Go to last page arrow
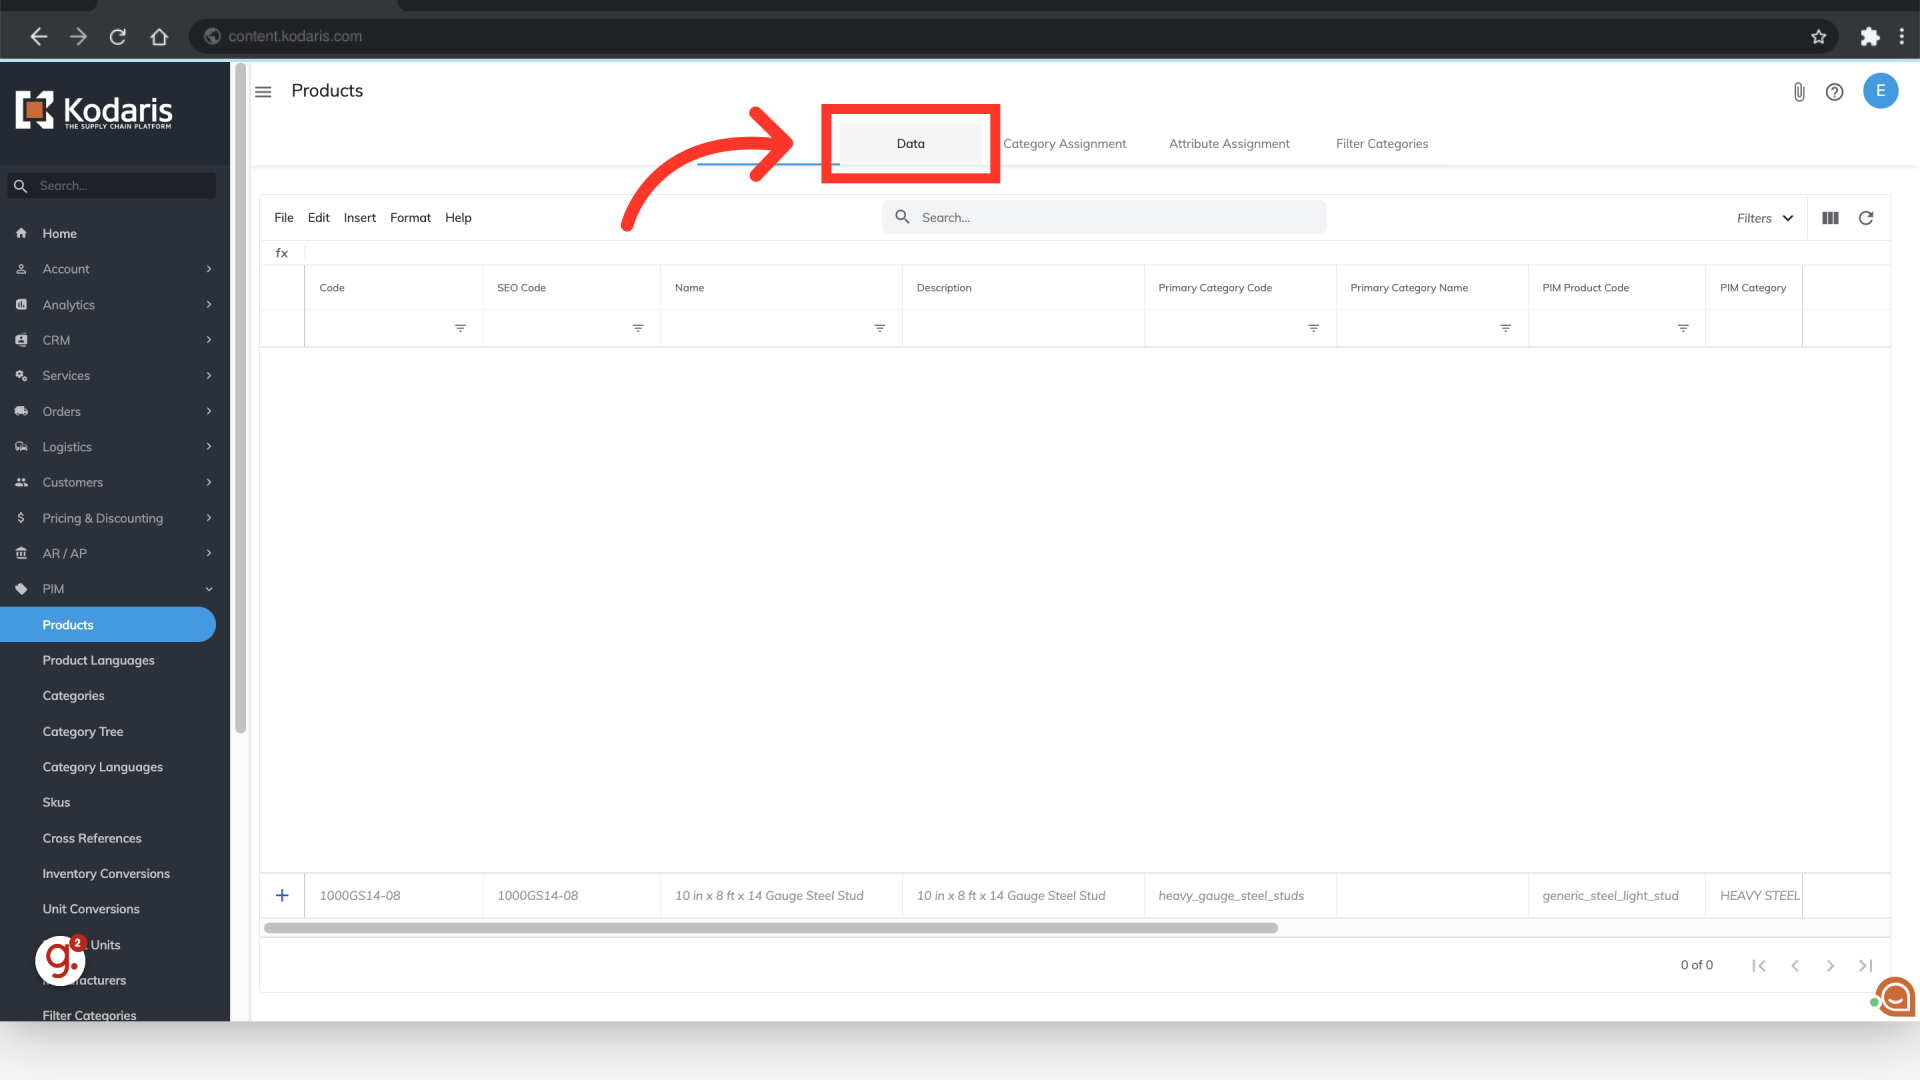 coord(1865,966)
